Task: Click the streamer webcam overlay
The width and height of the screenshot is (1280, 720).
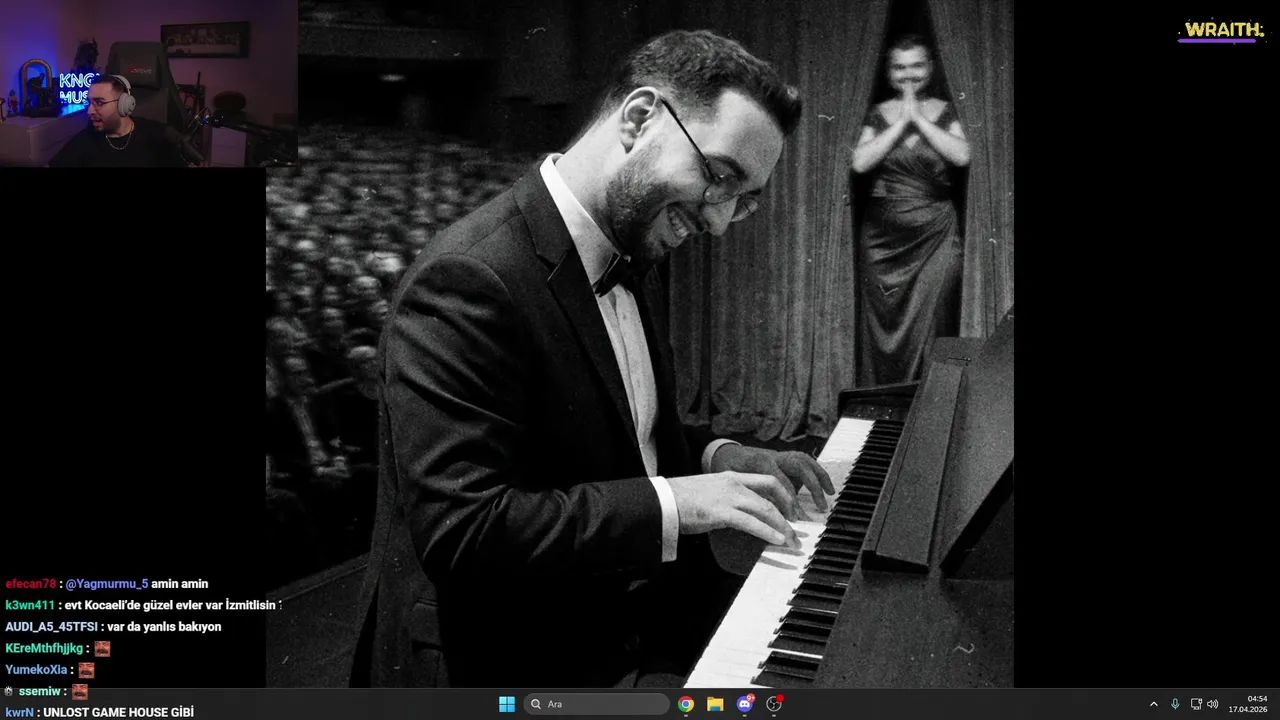Action: (x=148, y=83)
